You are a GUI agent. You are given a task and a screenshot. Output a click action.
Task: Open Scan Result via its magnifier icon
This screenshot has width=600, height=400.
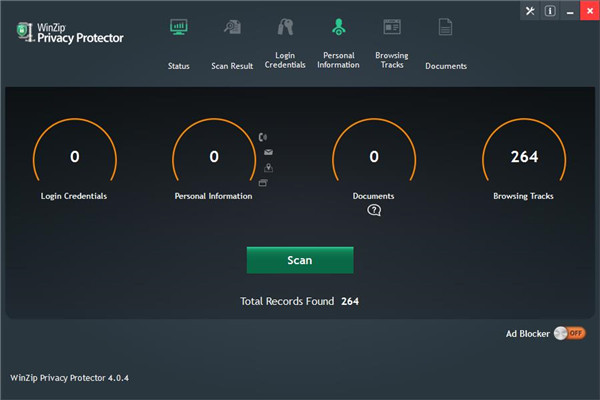pyautogui.click(x=232, y=28)
